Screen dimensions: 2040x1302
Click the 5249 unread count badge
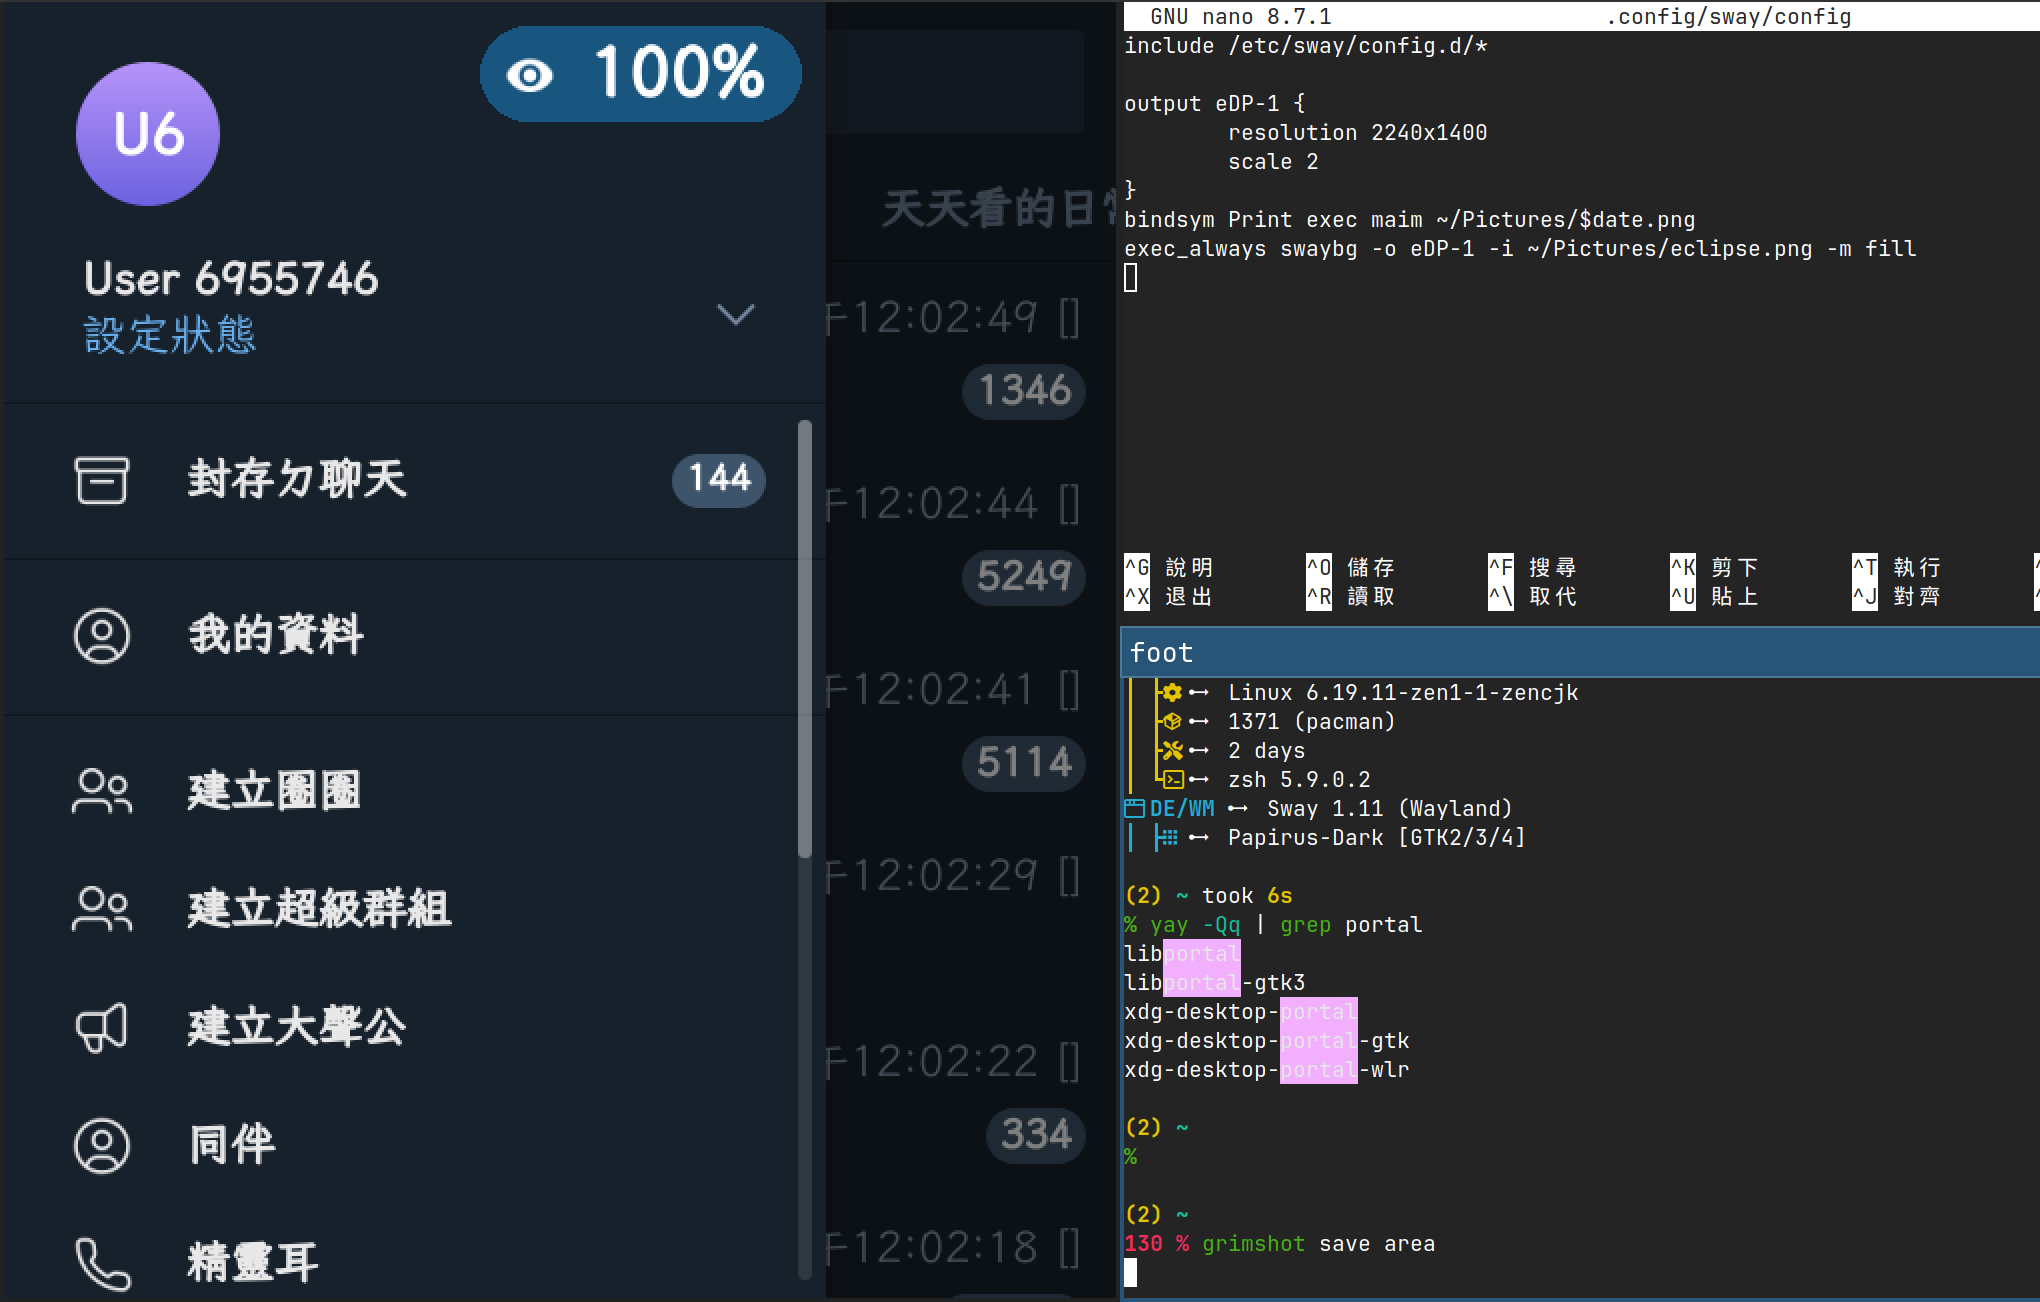[x=1024, y=576]
